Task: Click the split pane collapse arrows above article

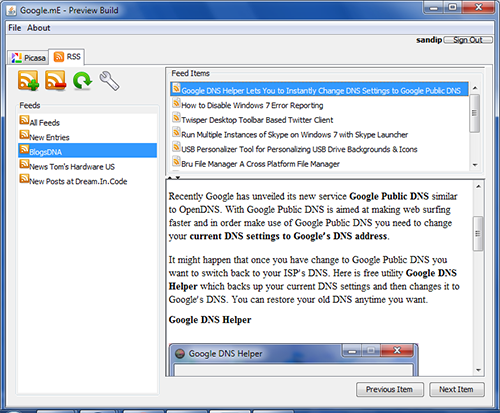Action: (x=174, y=177)
